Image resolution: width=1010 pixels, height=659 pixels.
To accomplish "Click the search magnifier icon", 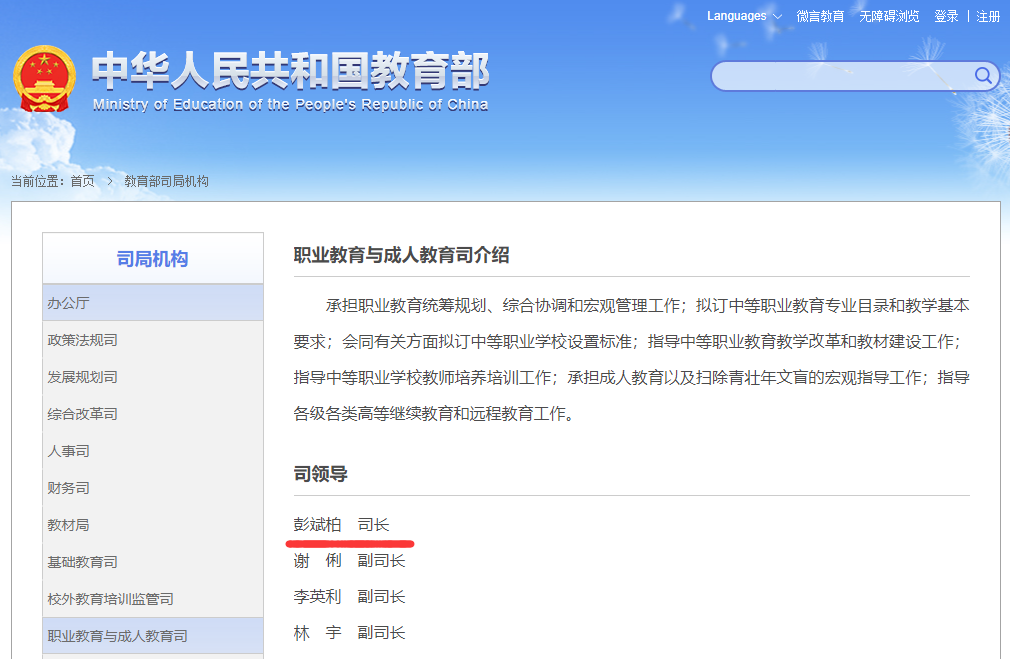I will [983, 76].
